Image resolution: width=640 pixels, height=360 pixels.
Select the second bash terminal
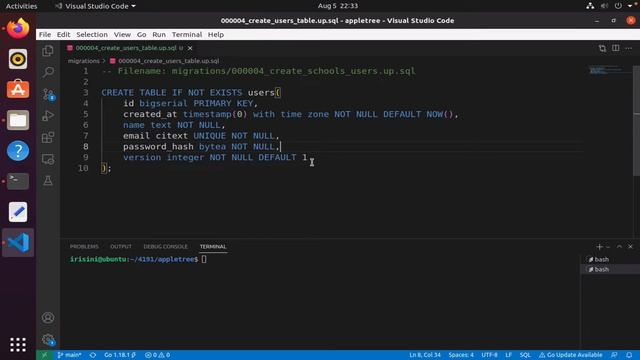tap(610, 269)
